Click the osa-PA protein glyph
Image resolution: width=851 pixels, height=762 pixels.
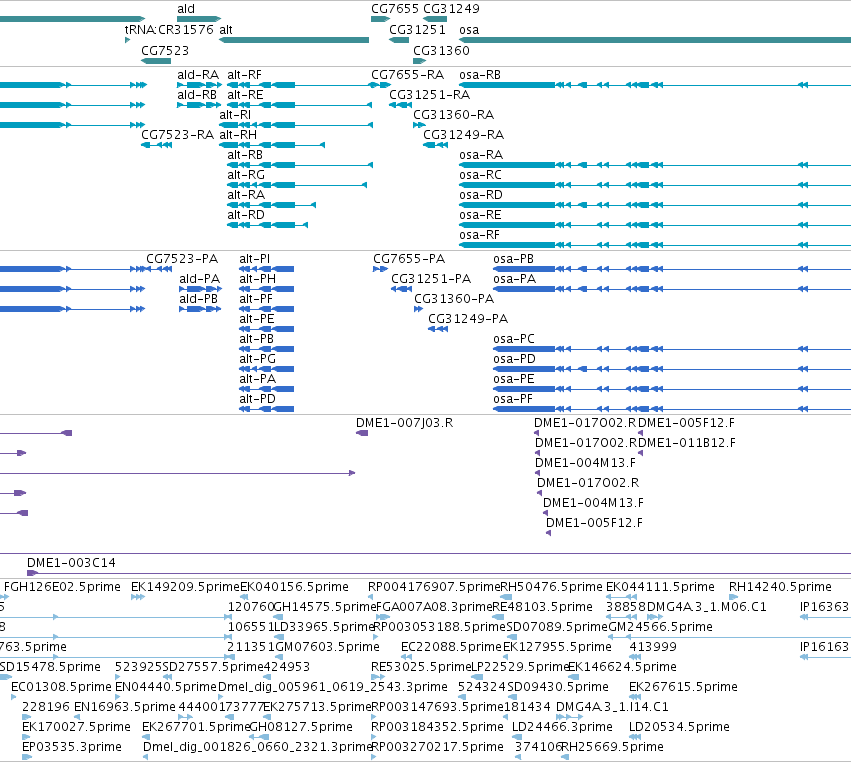[672, 289]
